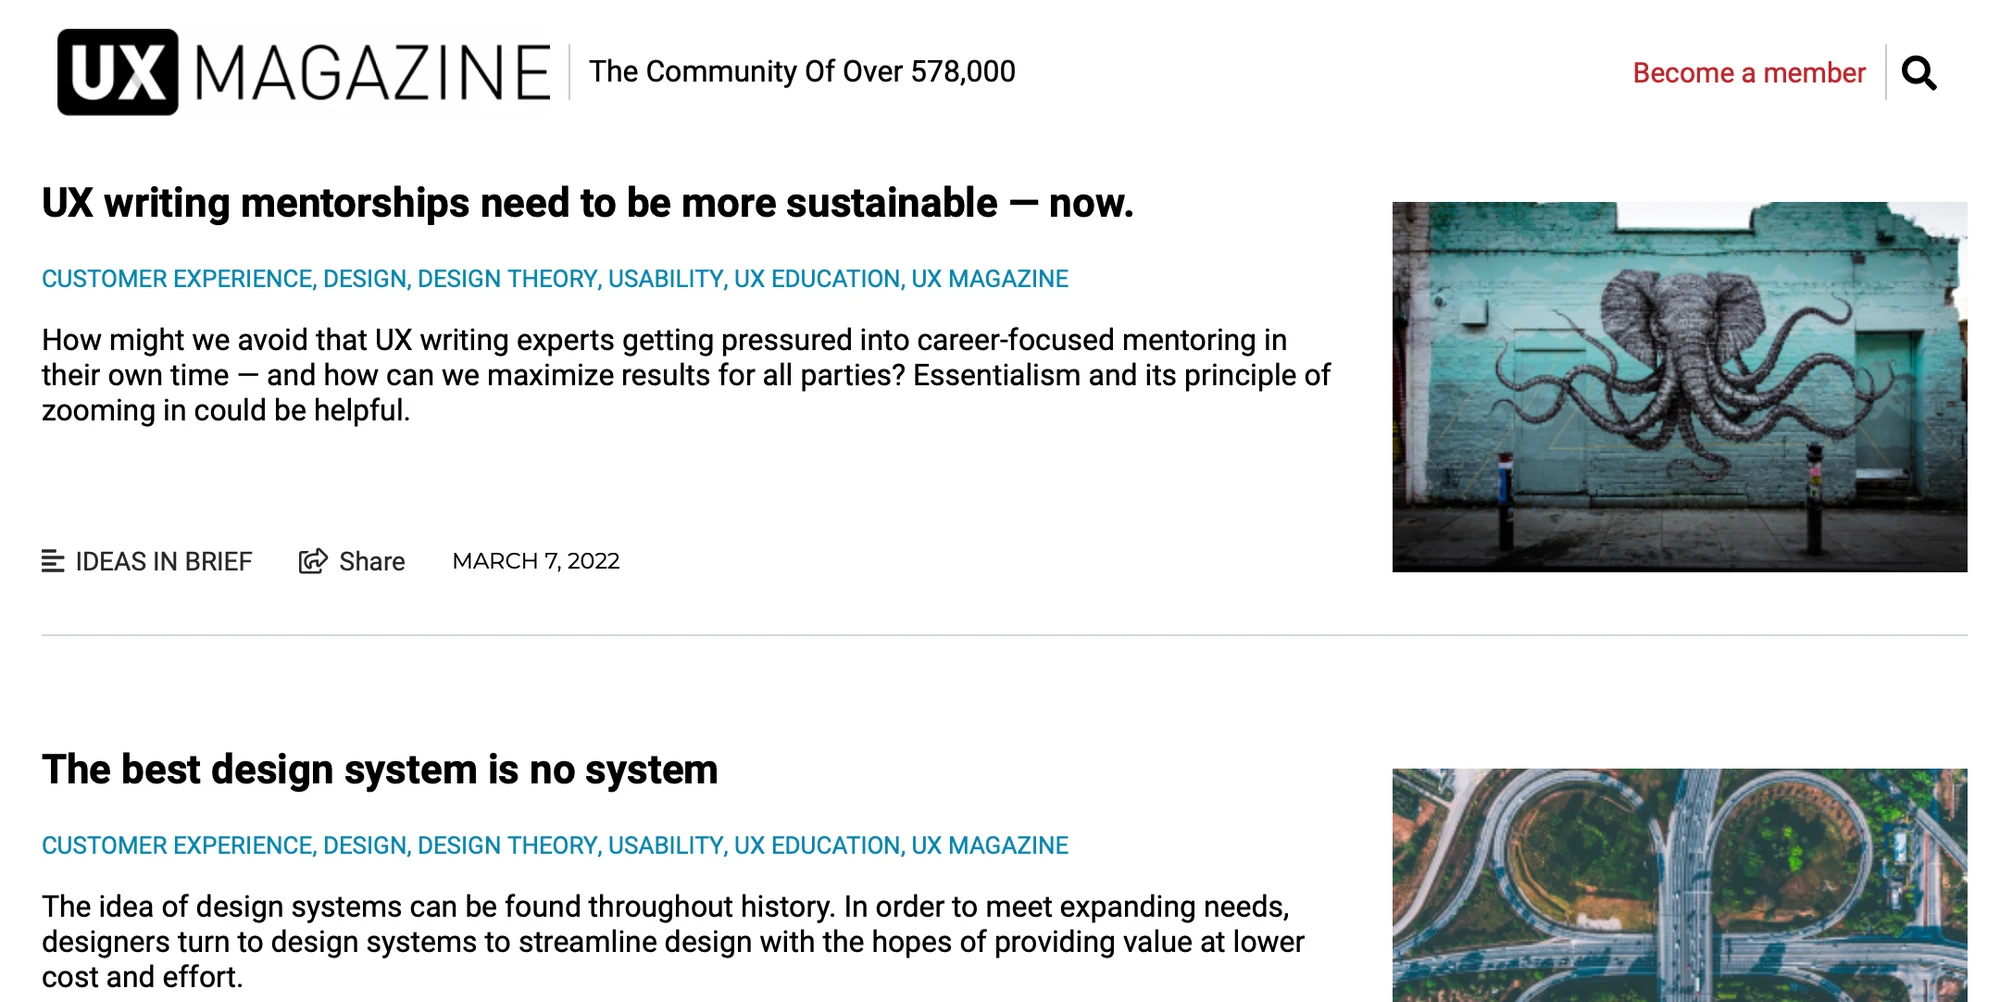The height and width of the screenshot is (1002, 2000).
Task: Select the USABILITY tag on the second article
Action: (666, 845)
